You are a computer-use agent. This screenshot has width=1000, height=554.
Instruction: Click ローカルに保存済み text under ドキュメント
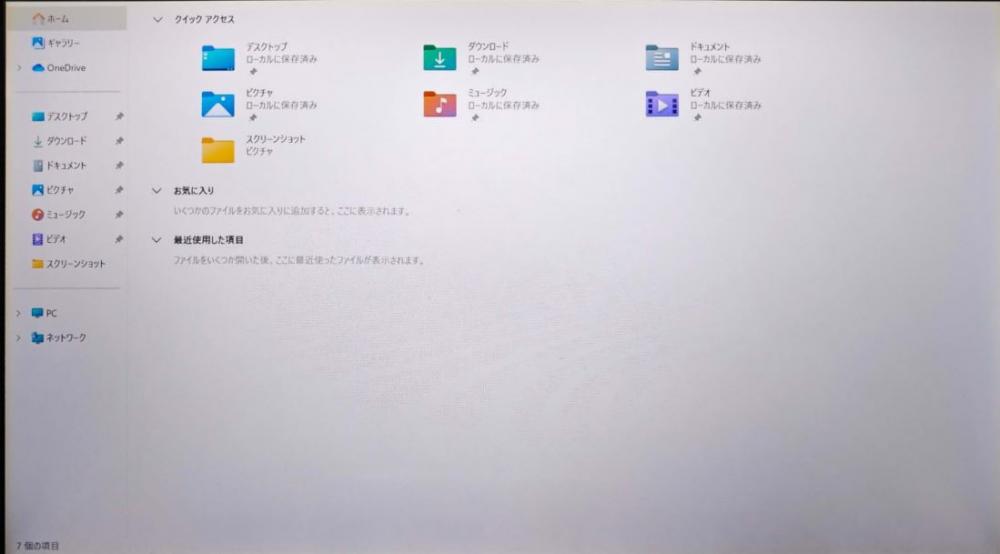tap(726, 59)
